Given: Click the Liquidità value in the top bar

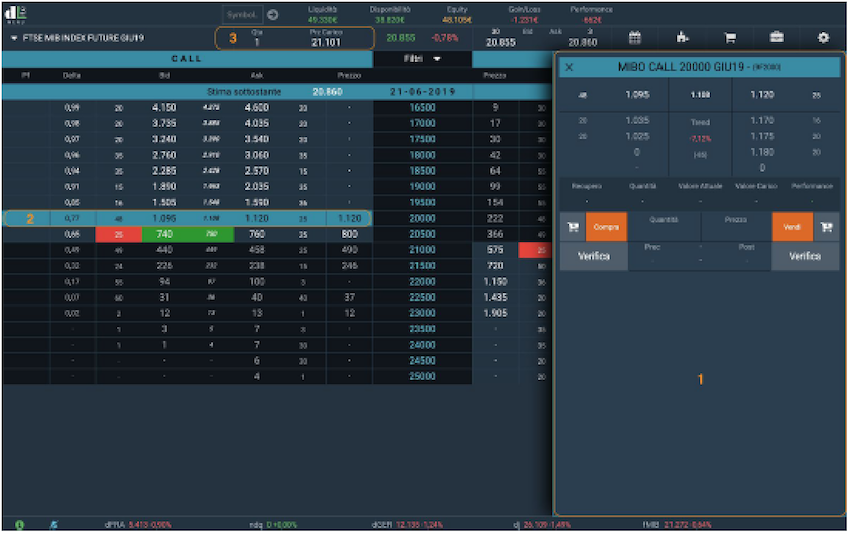Looking at the screenshot, I should click(x=323, y=20).
